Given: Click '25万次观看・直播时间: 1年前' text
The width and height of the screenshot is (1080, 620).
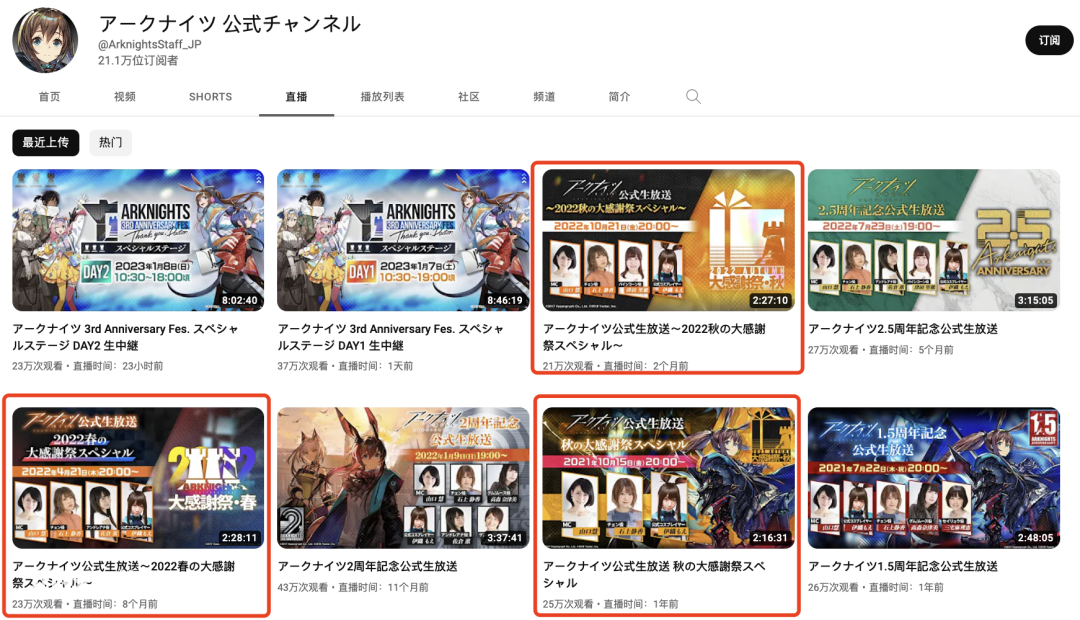Looking at the screenshot, I should click(610, 604).
